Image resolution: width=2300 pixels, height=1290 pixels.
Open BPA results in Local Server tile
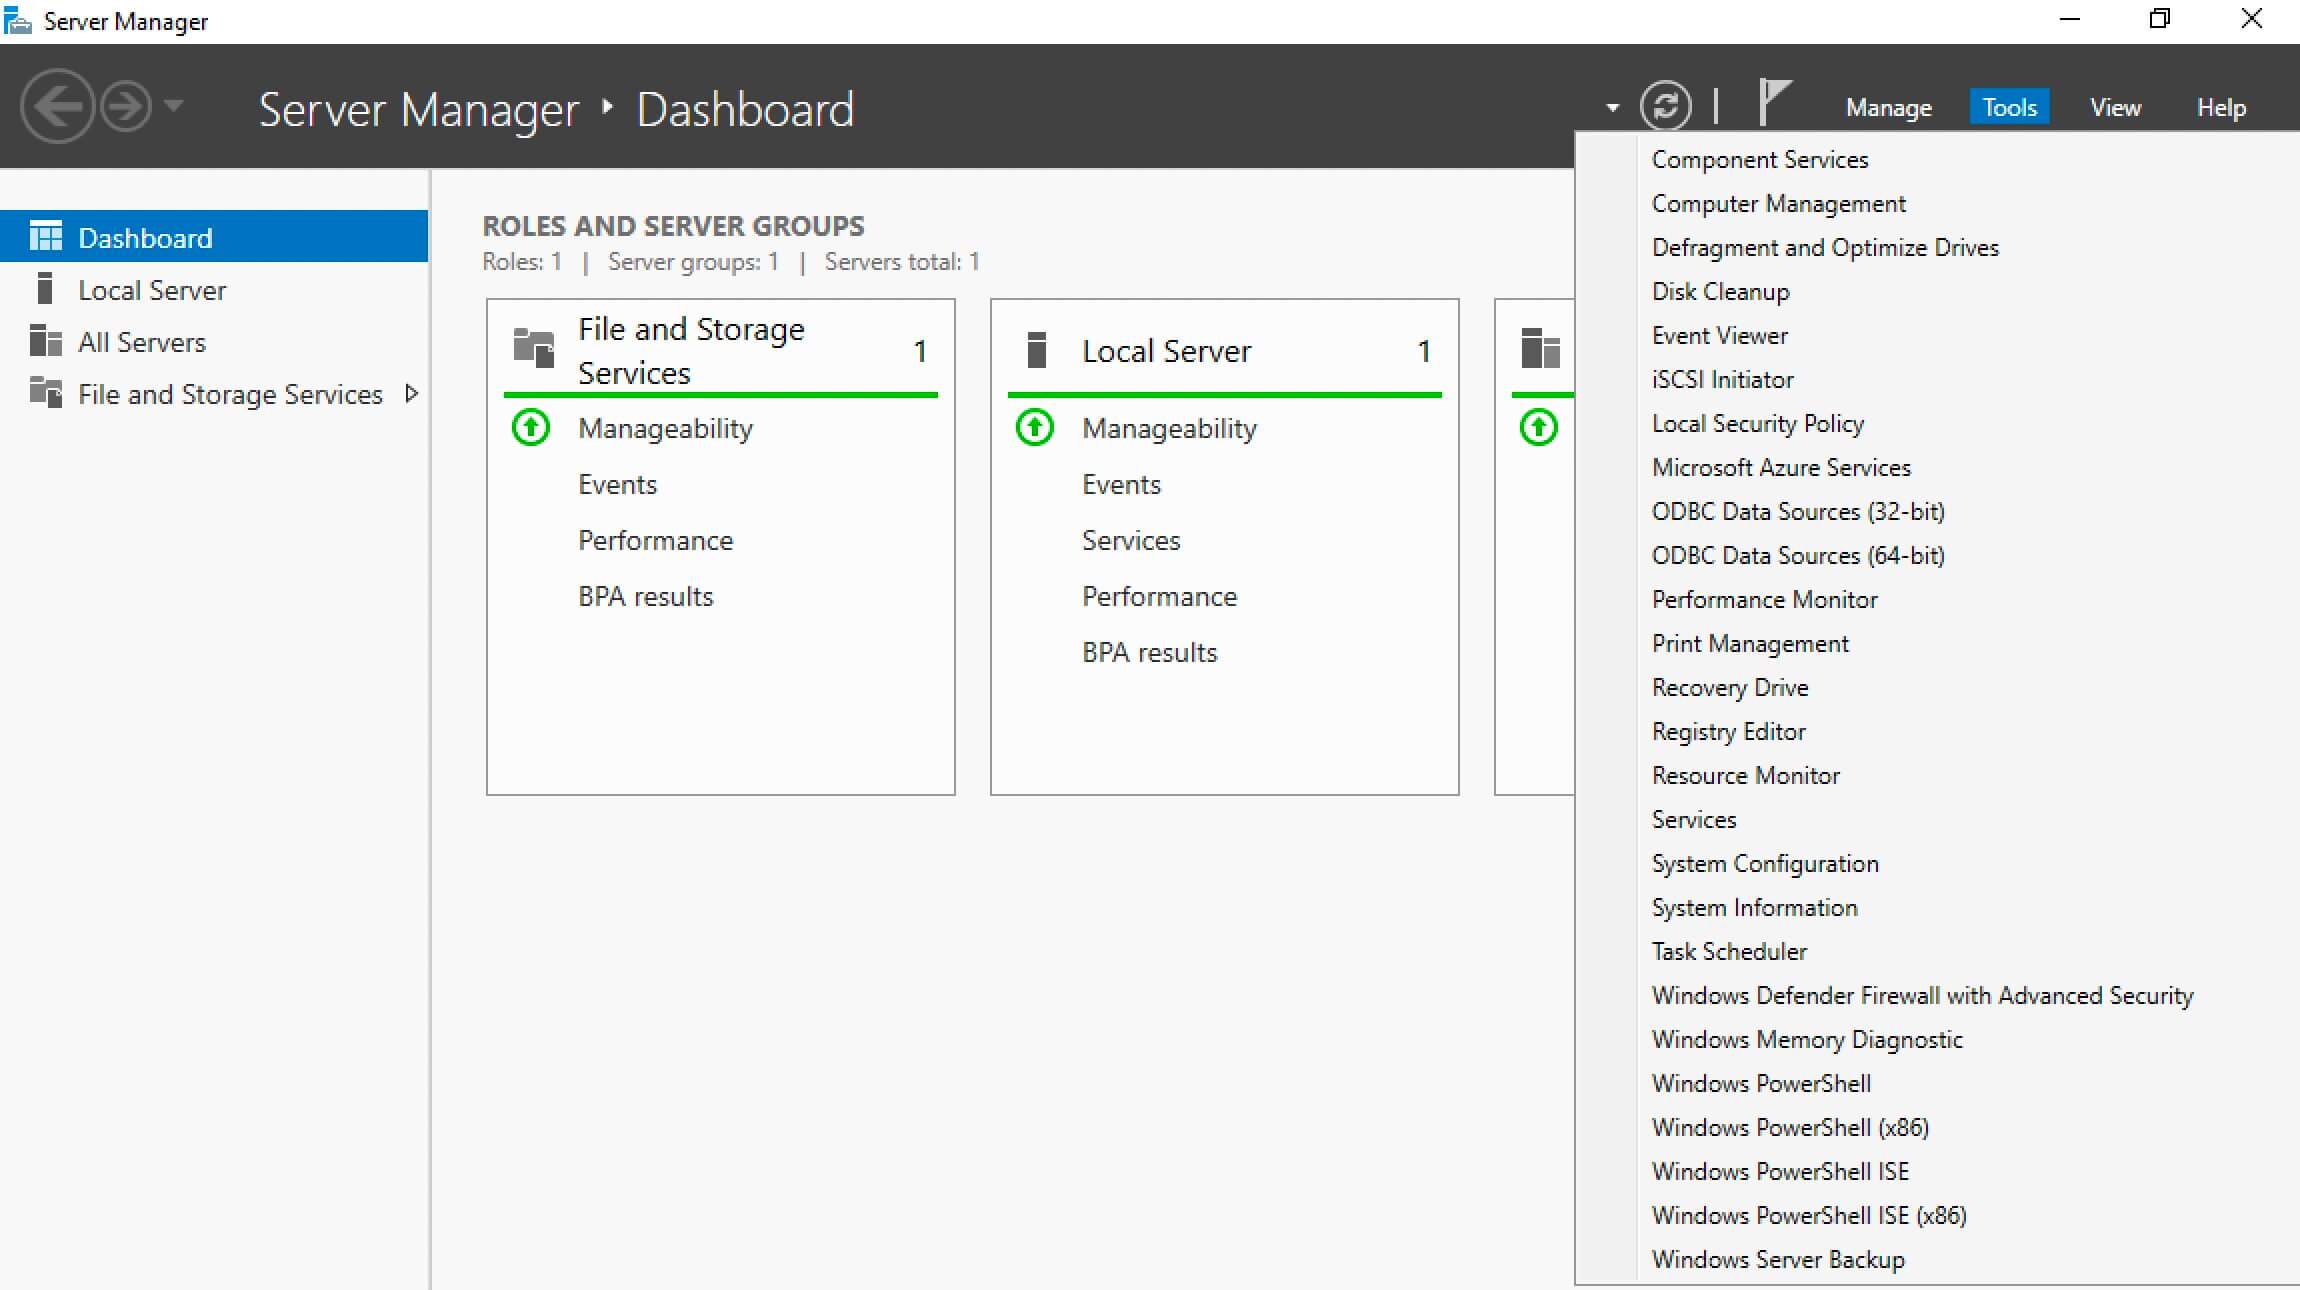pos(1149,652)
